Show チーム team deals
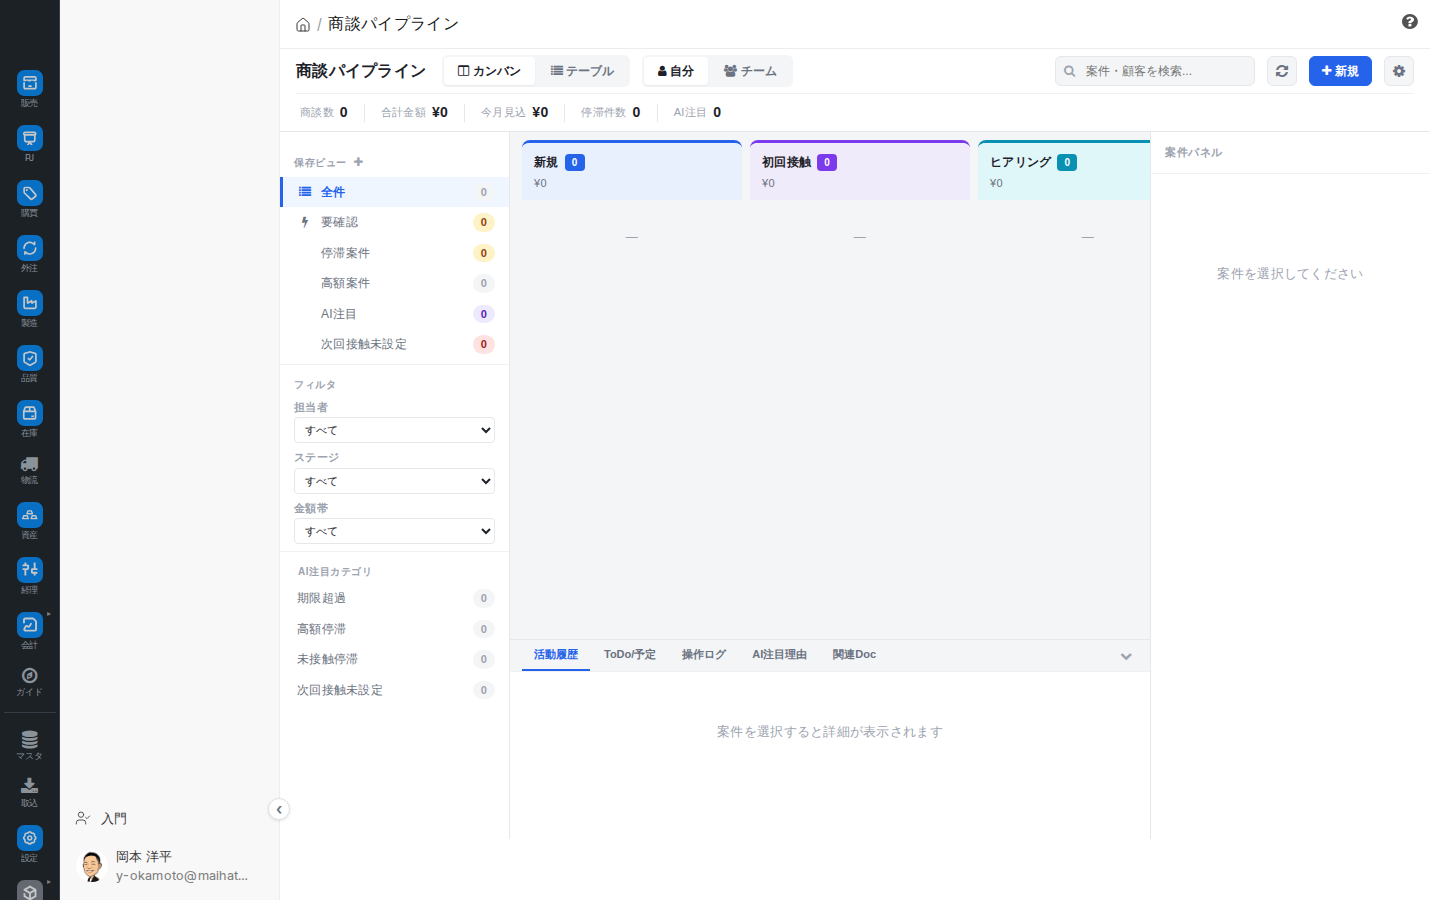 pos(750,71)
